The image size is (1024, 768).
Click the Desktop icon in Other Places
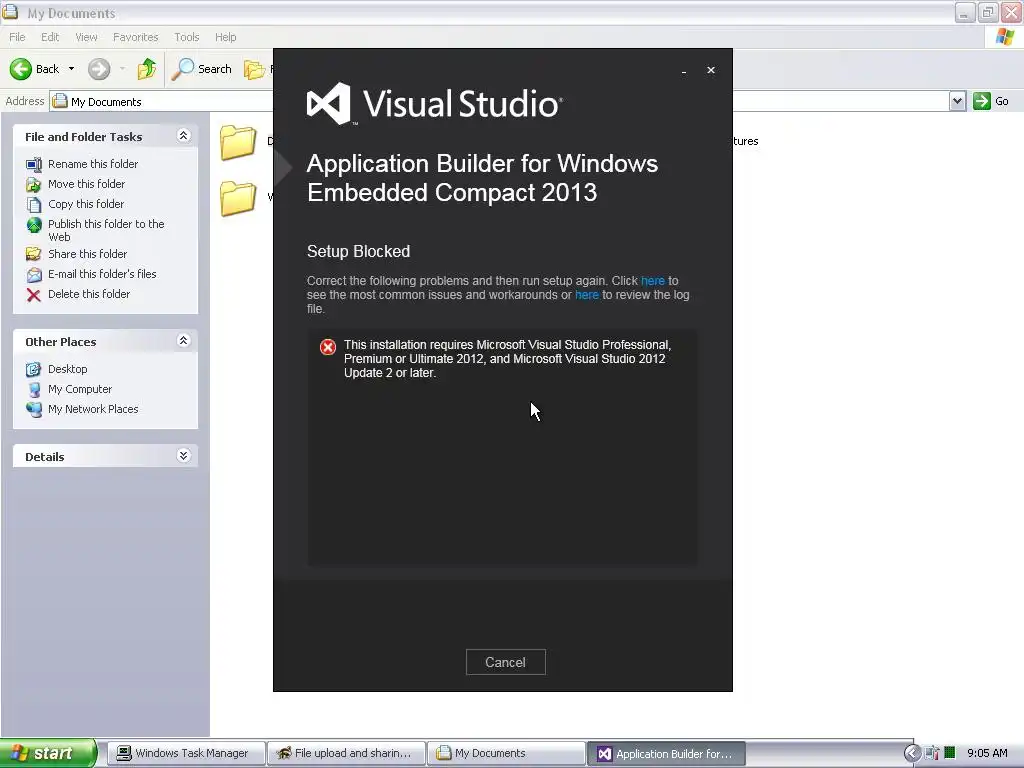pyautogui.click(x=34, y=370)
